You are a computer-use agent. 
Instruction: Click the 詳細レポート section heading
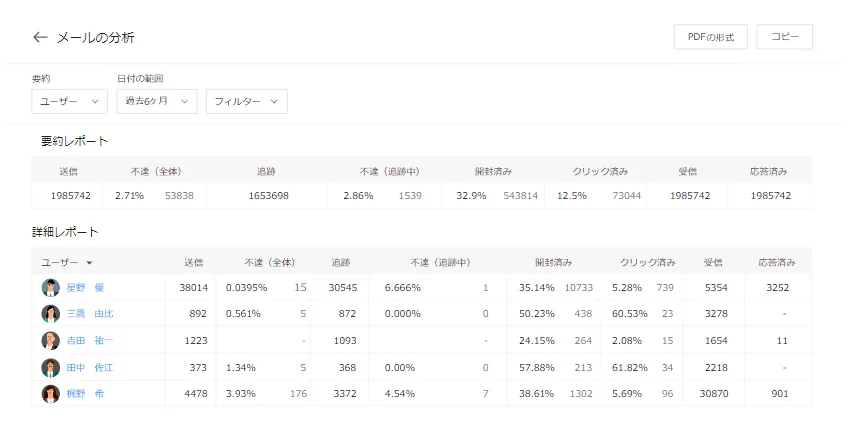(x=65, y=232)
